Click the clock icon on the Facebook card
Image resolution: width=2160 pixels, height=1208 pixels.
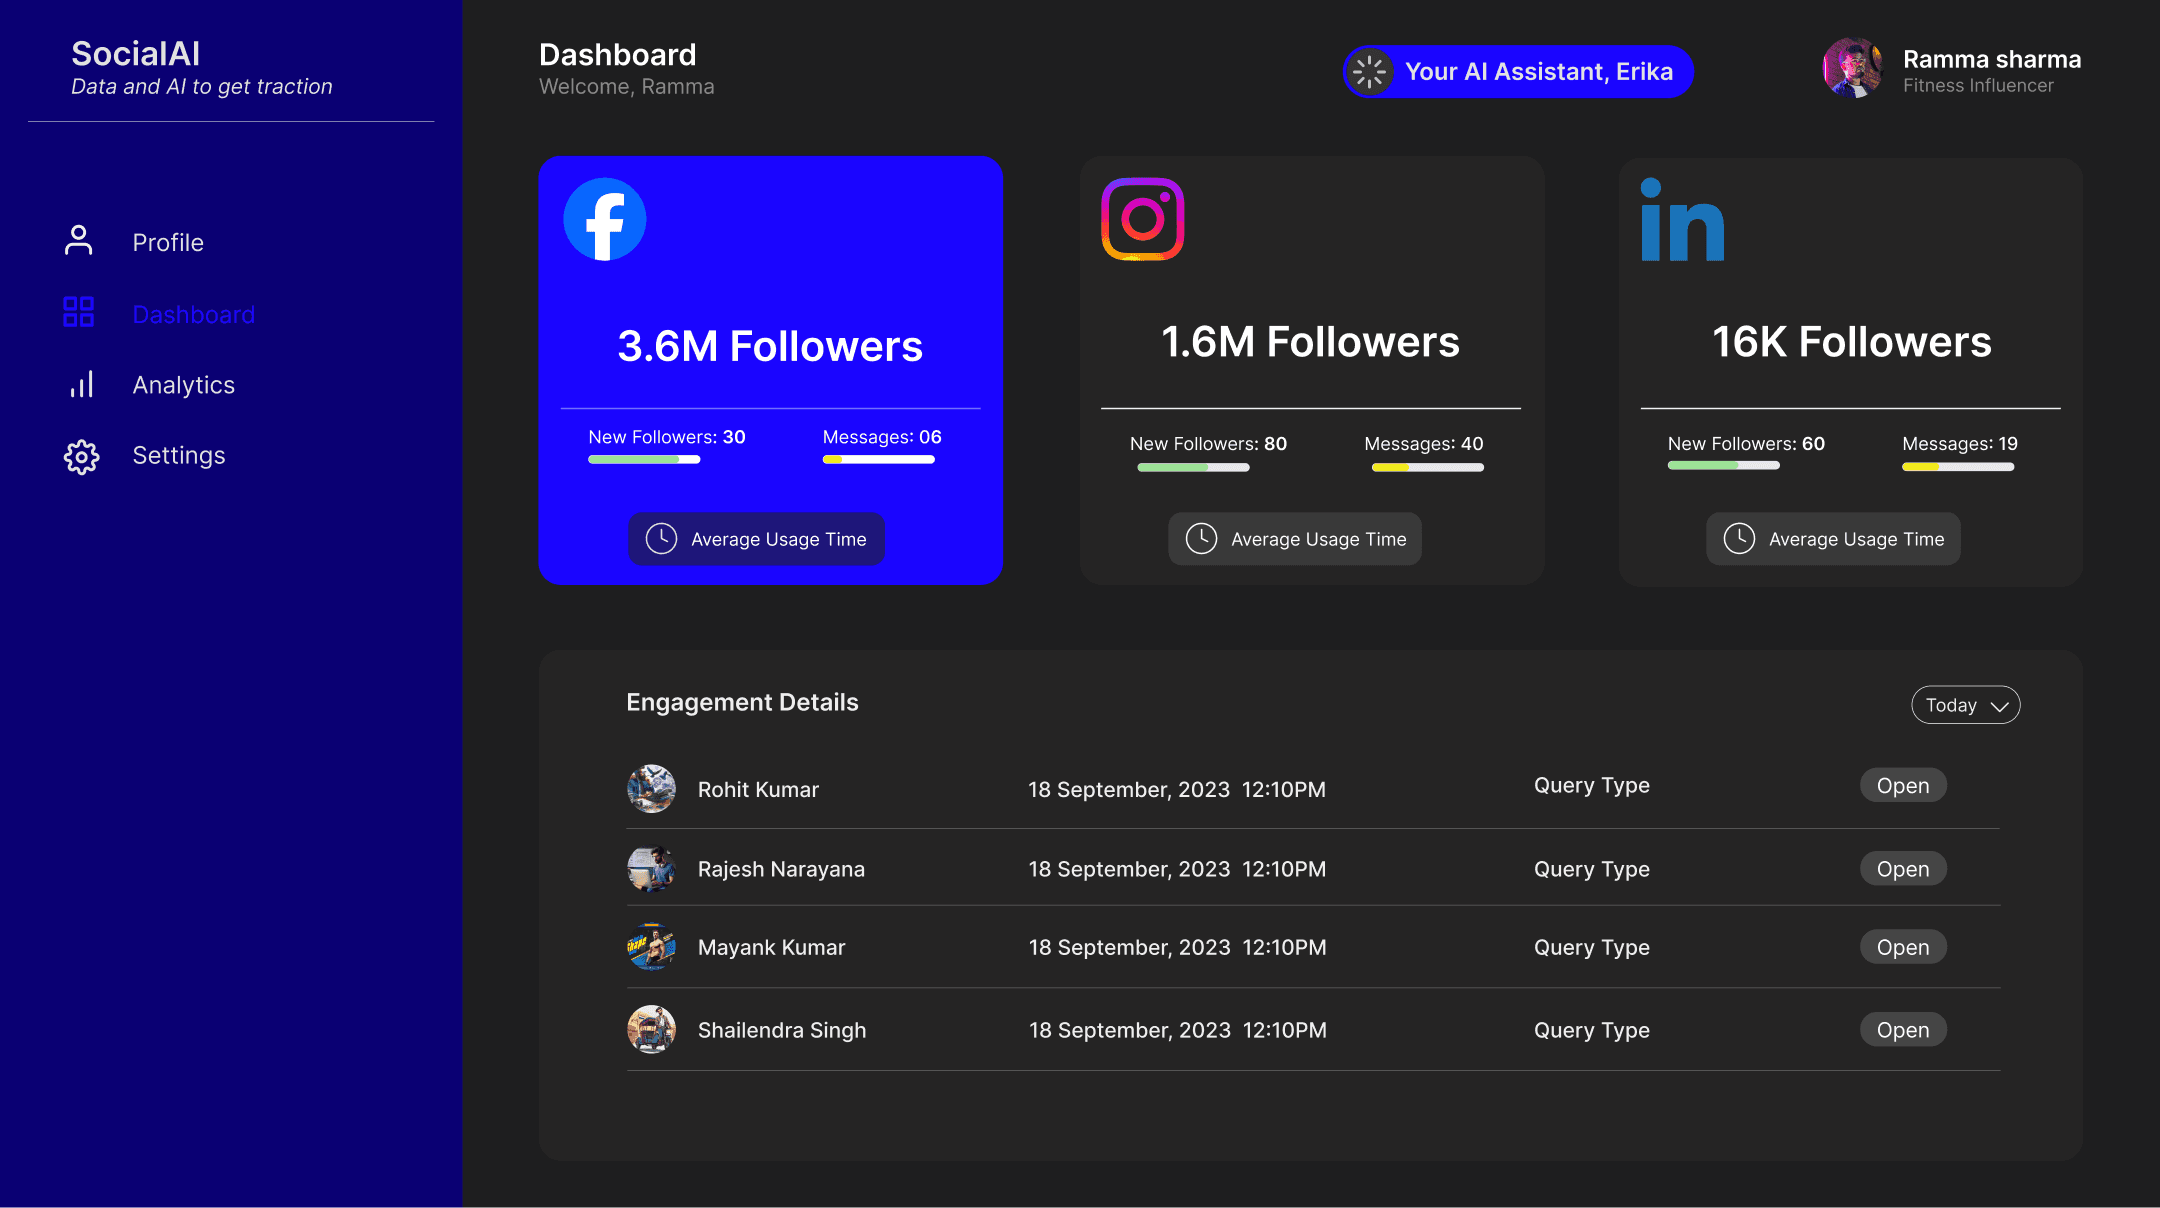click(661, 539)
